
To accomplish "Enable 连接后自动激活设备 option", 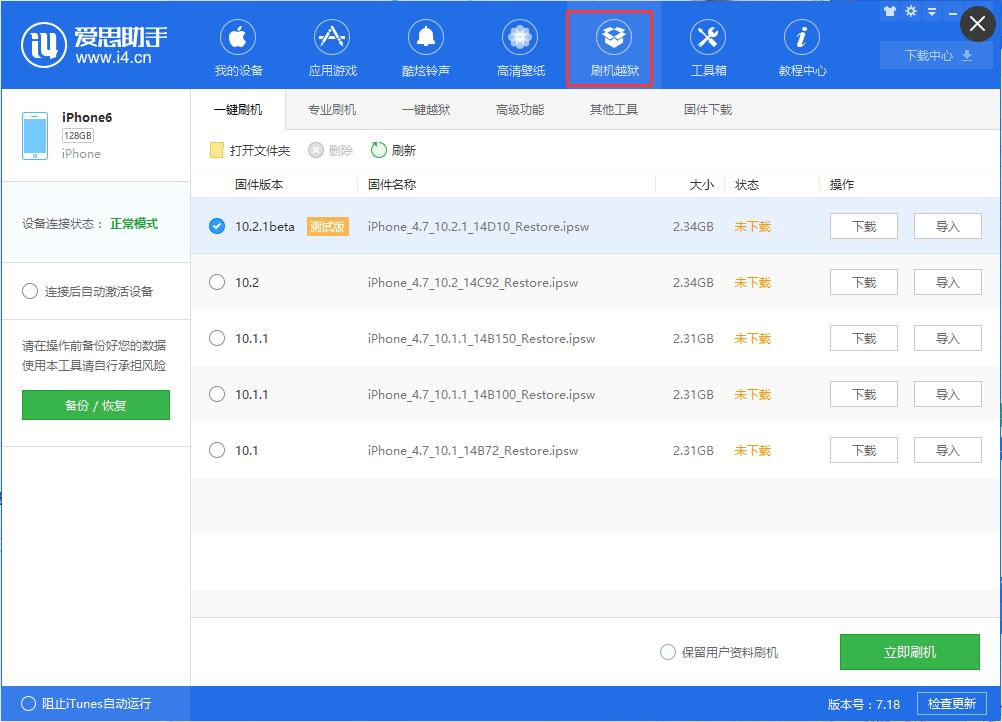I will pos(30,291).
